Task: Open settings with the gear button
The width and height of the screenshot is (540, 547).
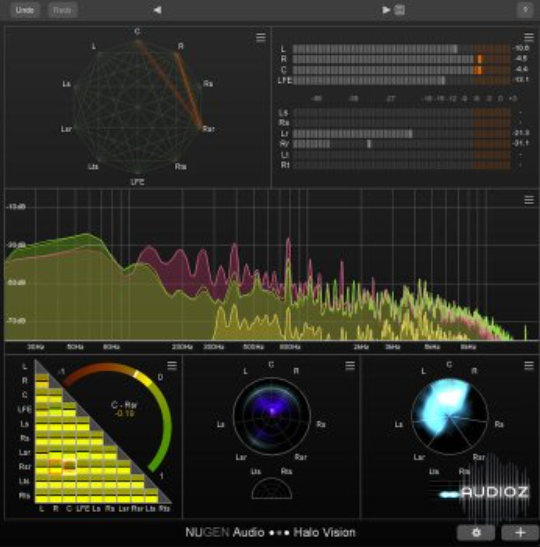Action: tap(476, 533)
